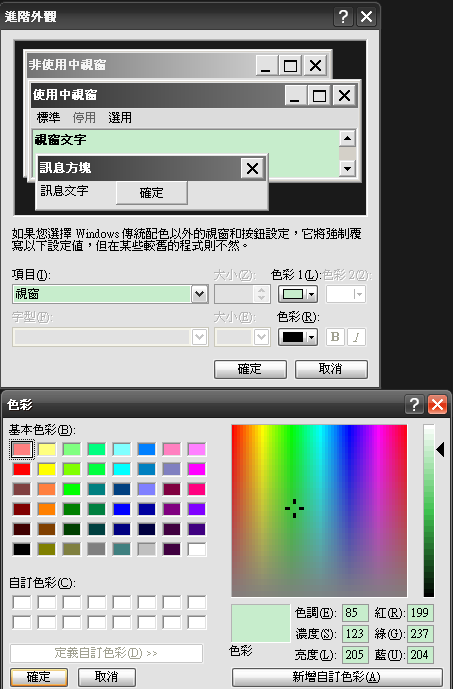The image size is (453, 689).
Task: Click the help question mark in 進階外觀 dialog
Action: coord(343,17)
